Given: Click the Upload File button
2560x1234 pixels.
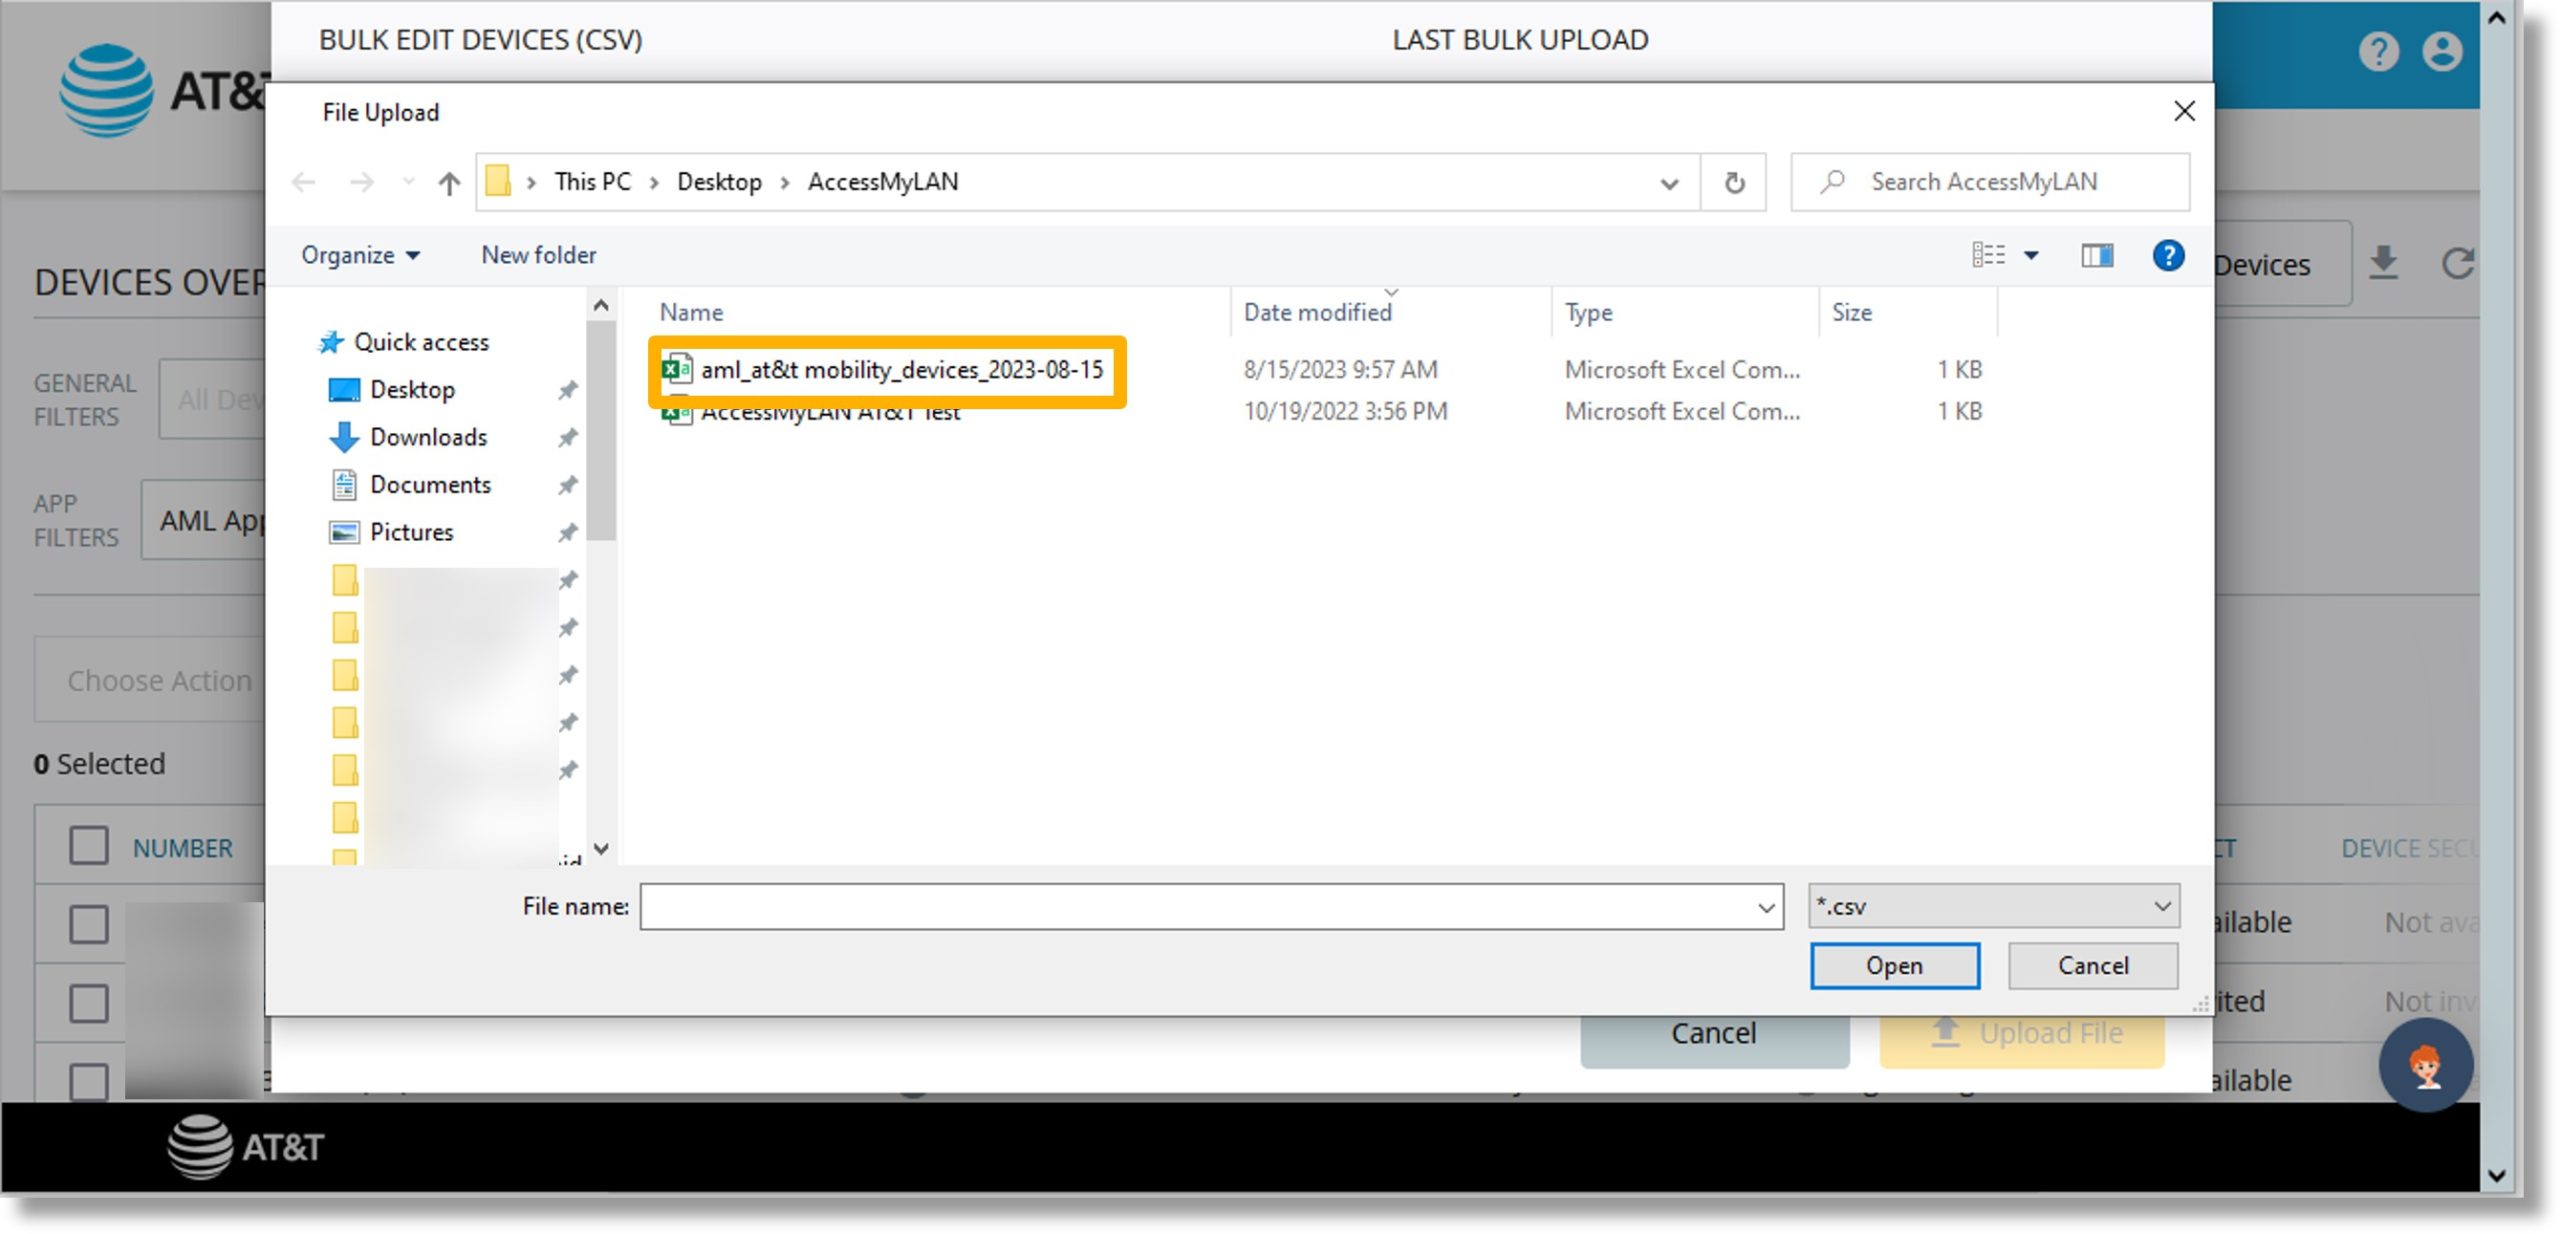Looking at the screenshot, I should (x=2022, y=1040).
